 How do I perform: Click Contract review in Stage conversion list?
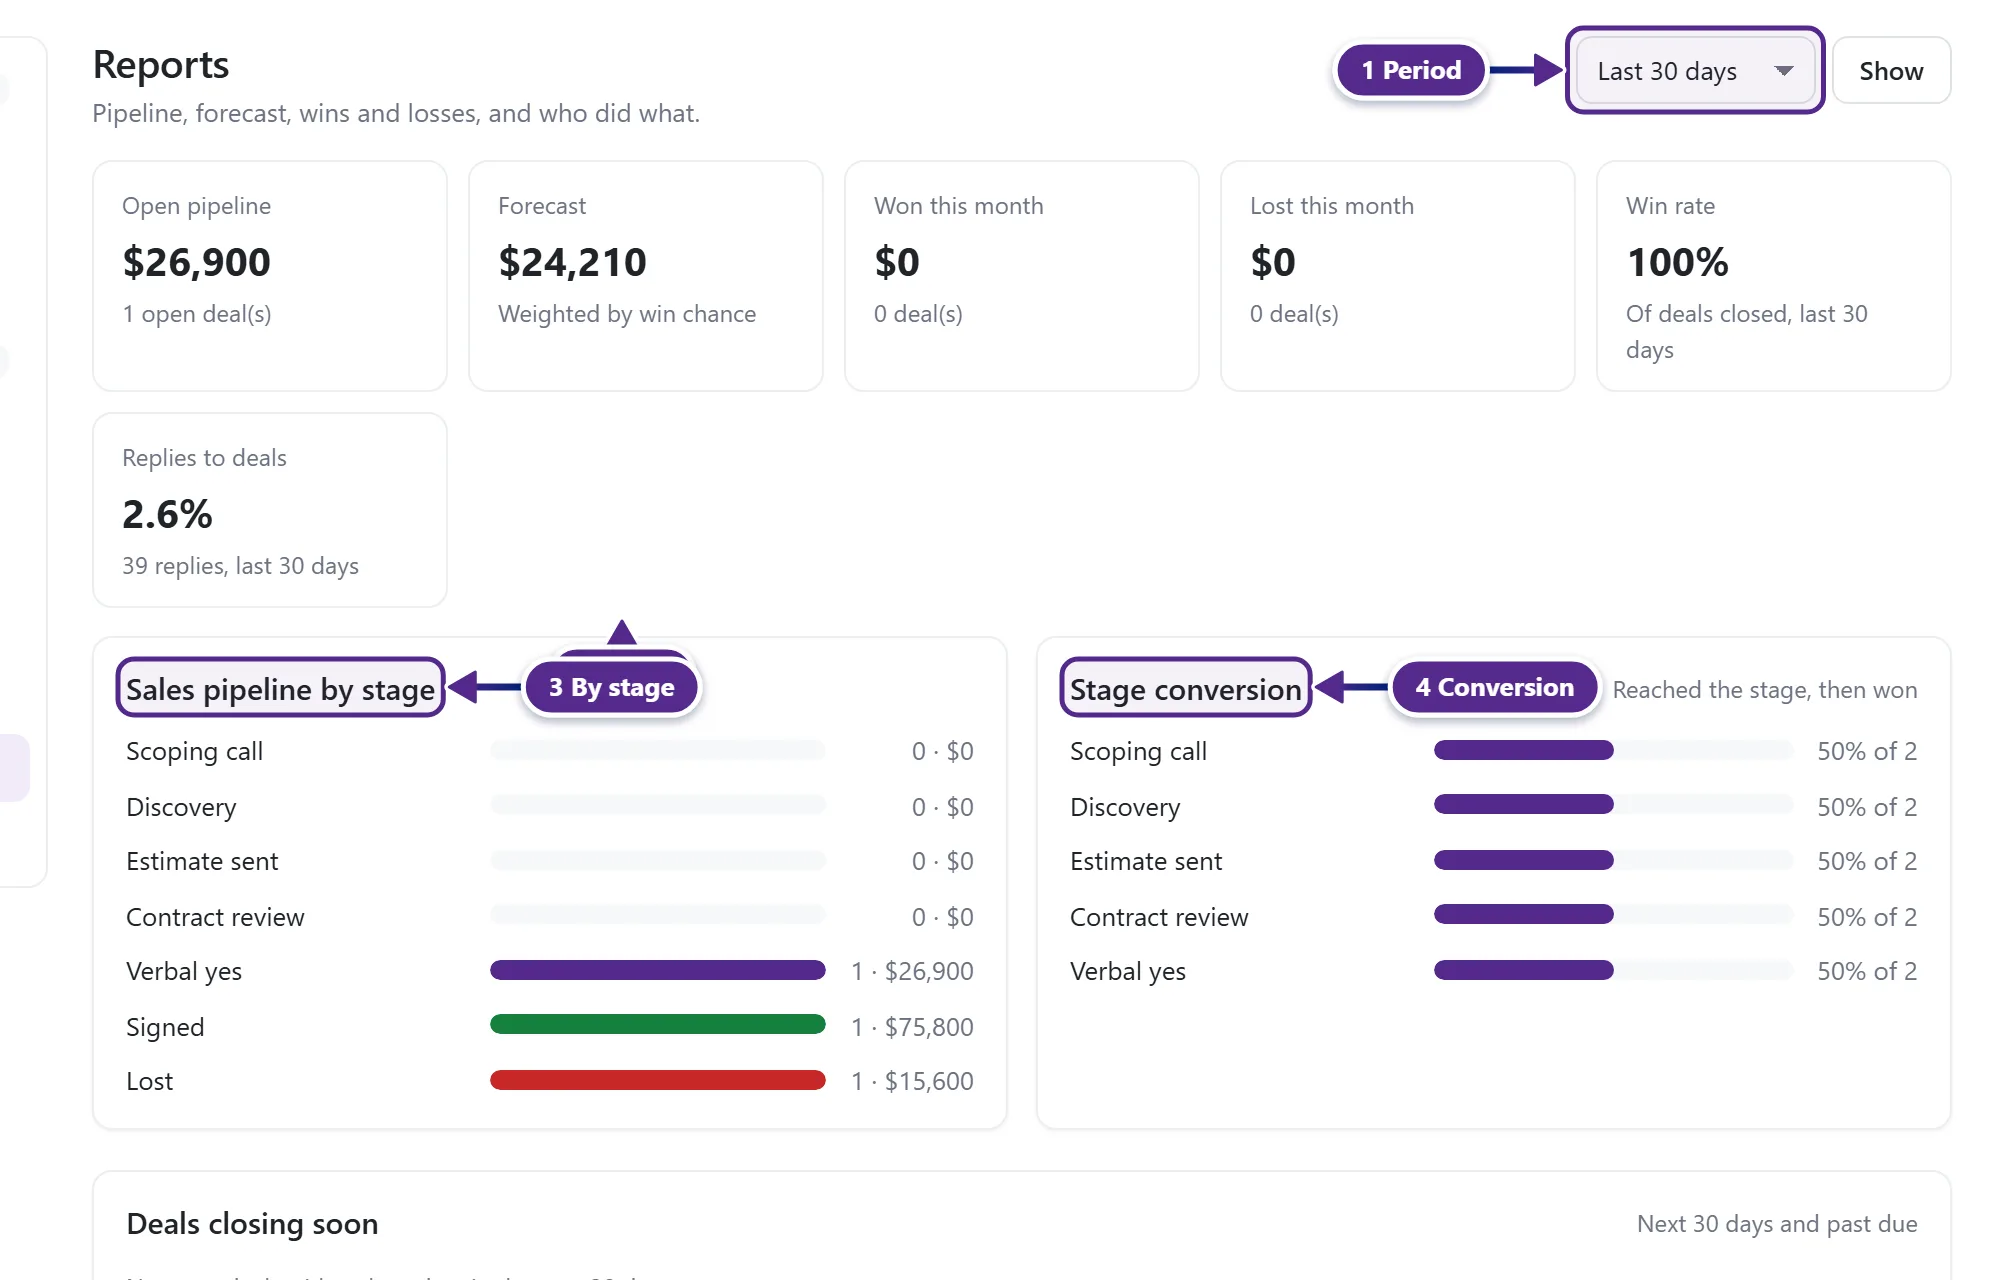pos(1159,917)
